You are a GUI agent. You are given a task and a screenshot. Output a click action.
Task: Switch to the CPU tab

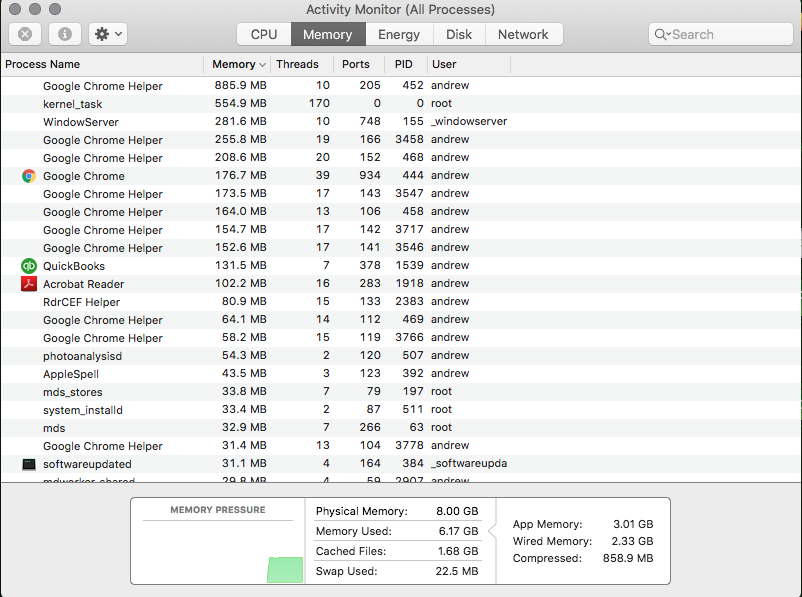click(x=264, y=34)
